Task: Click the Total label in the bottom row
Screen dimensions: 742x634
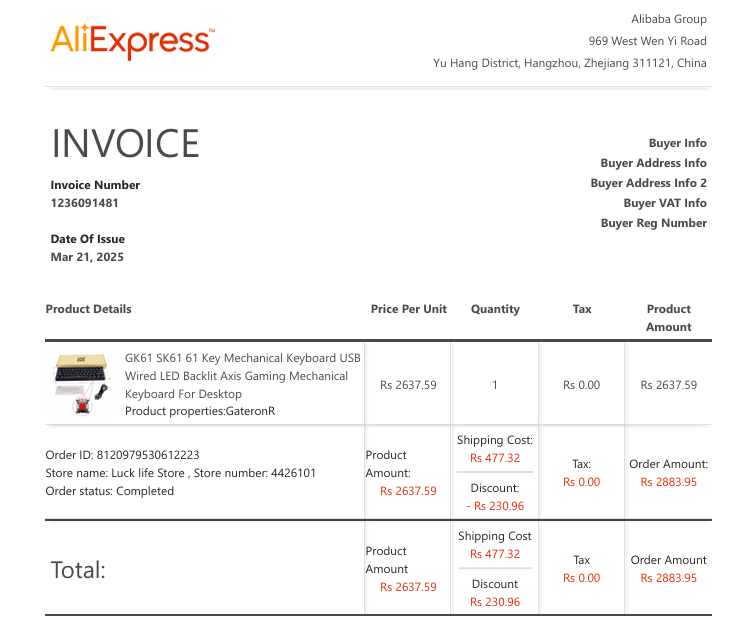Action: (x=78, y=570)
